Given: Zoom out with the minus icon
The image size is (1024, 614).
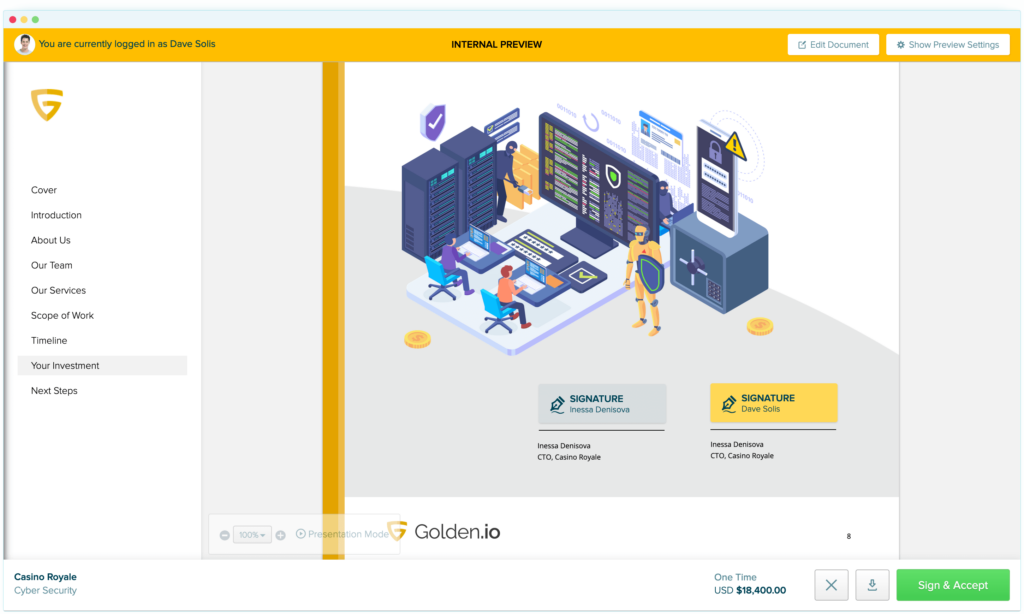Looking at the screenshot, I should [x=225, y=535].
